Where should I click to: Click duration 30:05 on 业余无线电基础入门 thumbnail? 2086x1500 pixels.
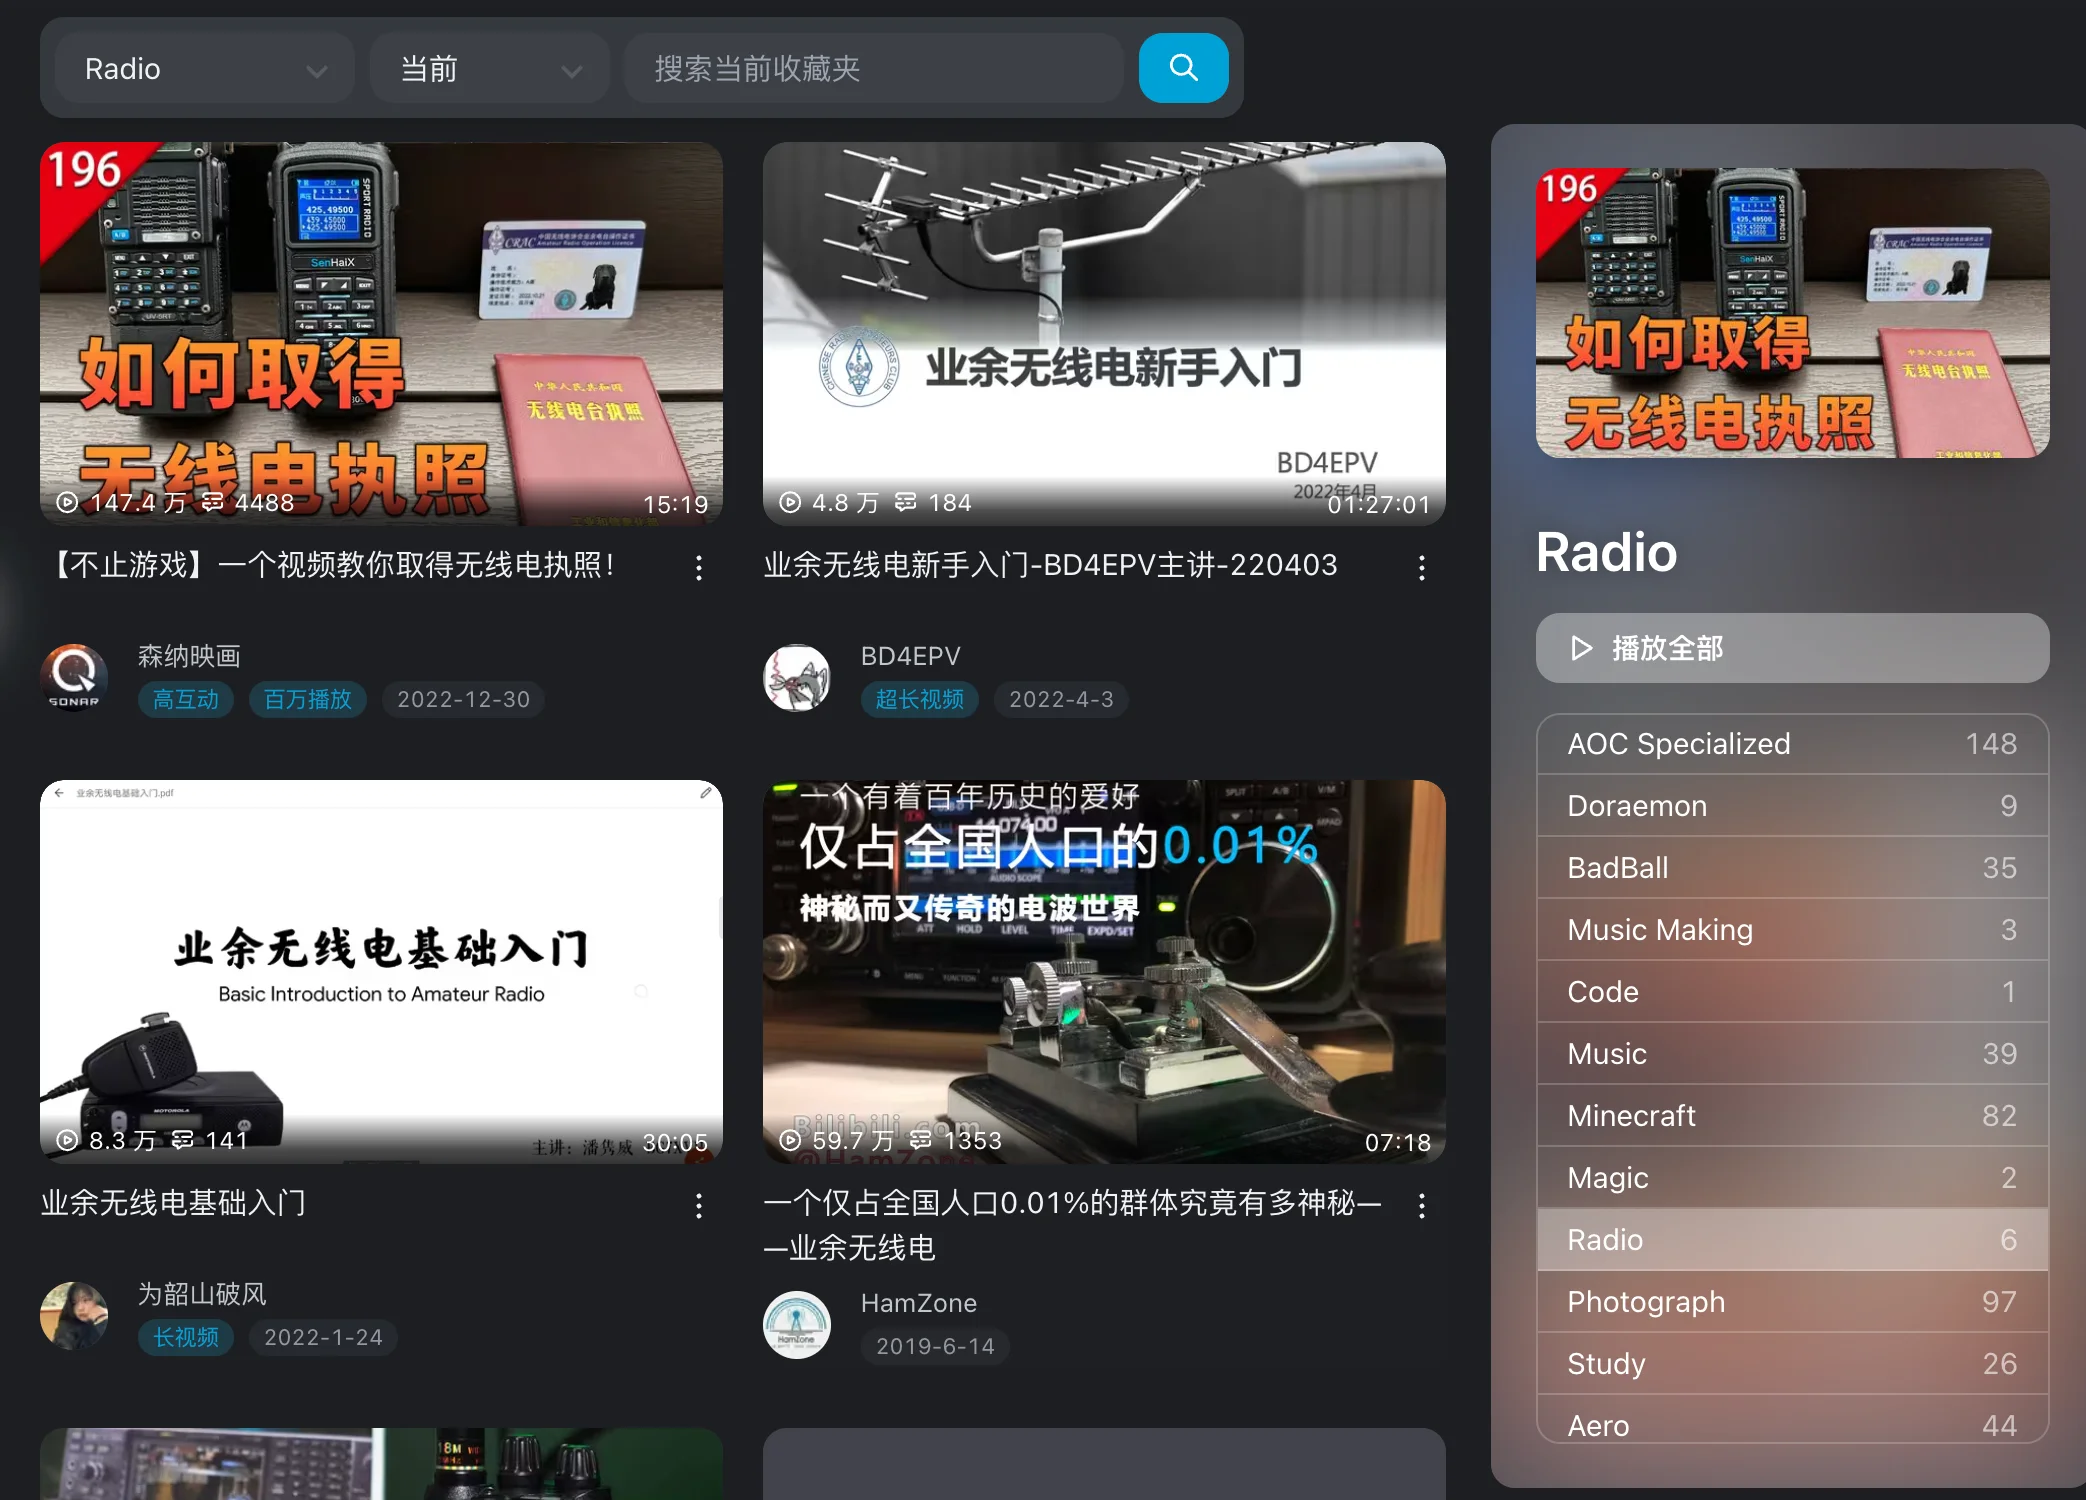click(x=675, y=1142)
